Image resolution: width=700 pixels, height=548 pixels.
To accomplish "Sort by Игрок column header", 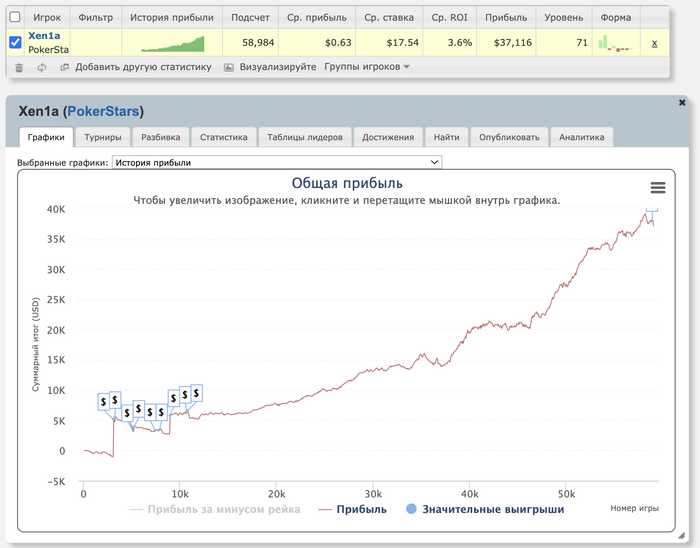I will 47,17.
